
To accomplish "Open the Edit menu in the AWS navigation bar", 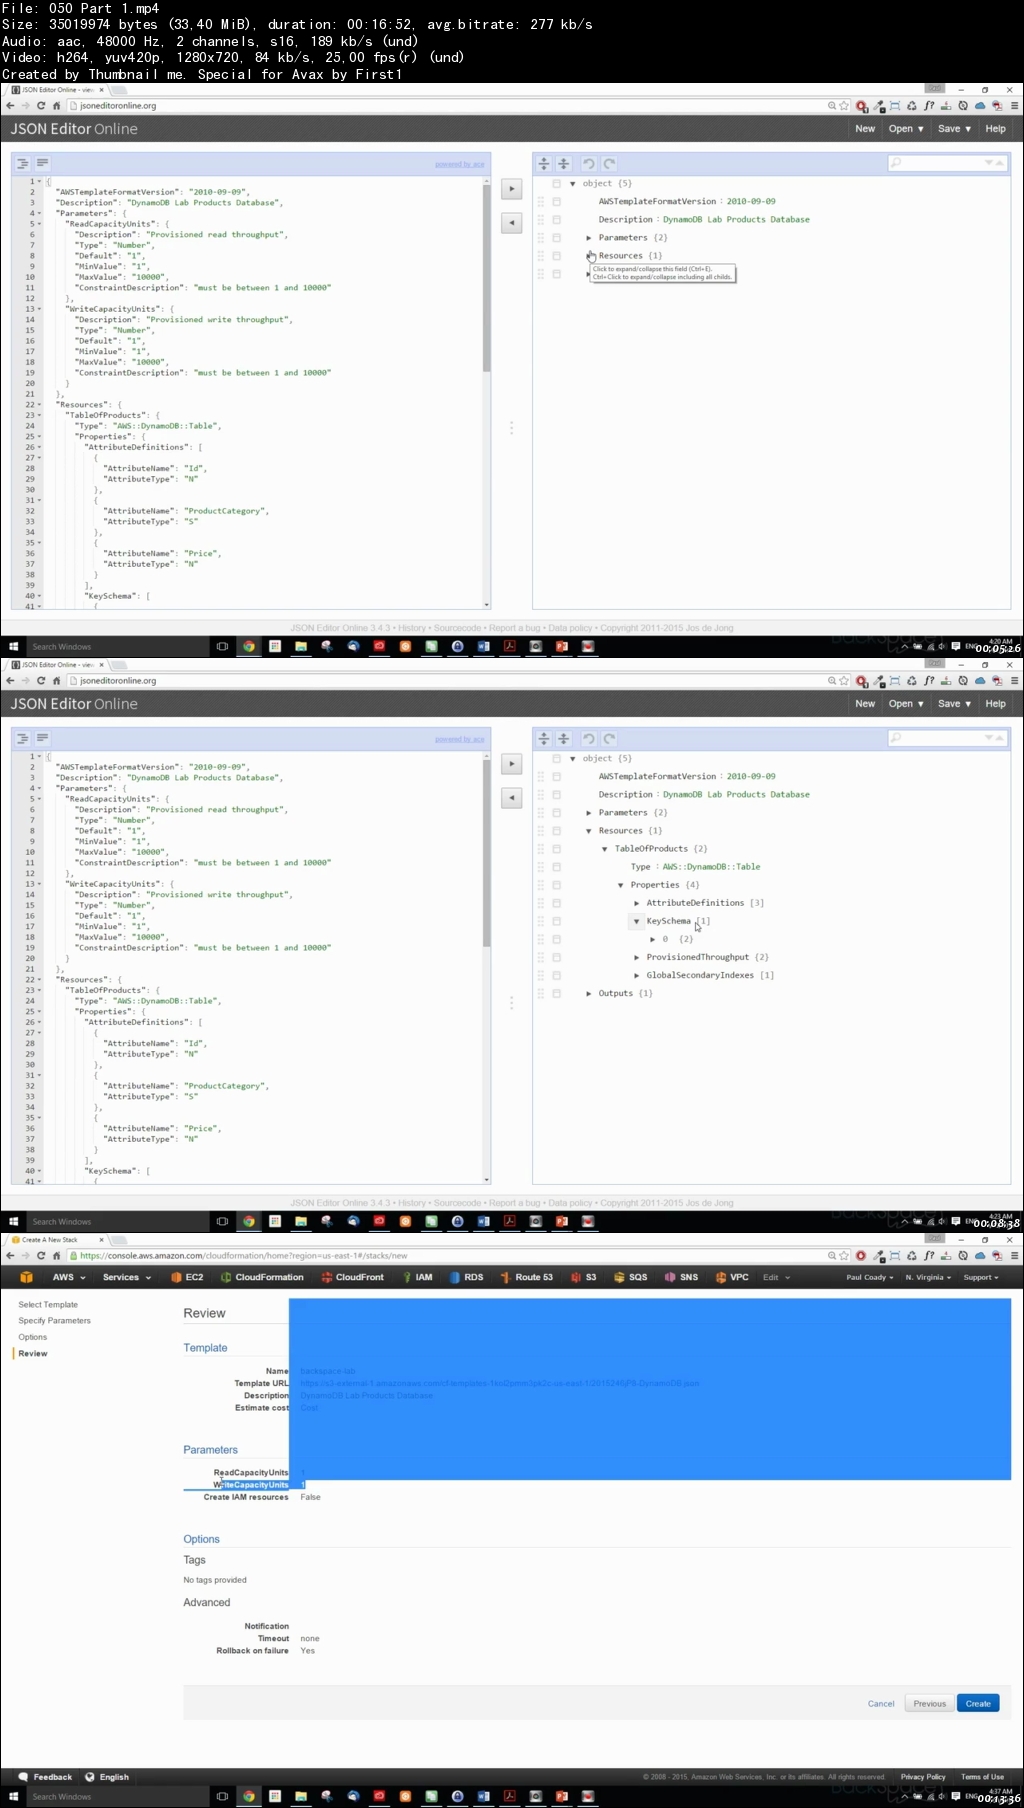I will tap(776, 1277).
